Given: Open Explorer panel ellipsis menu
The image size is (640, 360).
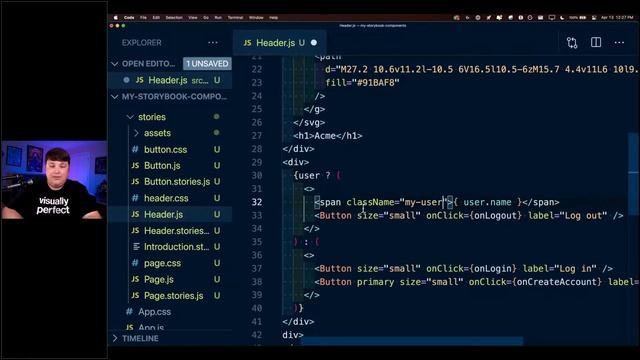Looking at the screenshot, I should [213, 42].
